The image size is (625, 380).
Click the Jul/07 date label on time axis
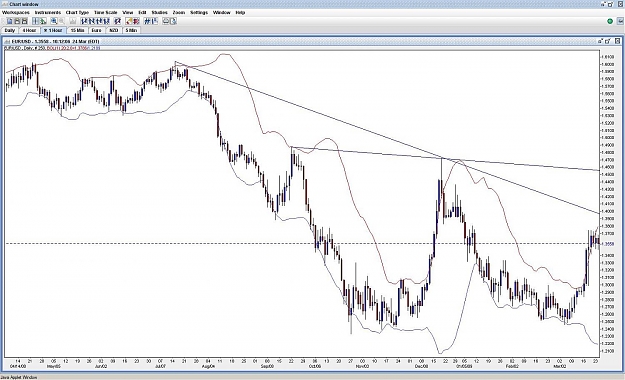[160, 366]
